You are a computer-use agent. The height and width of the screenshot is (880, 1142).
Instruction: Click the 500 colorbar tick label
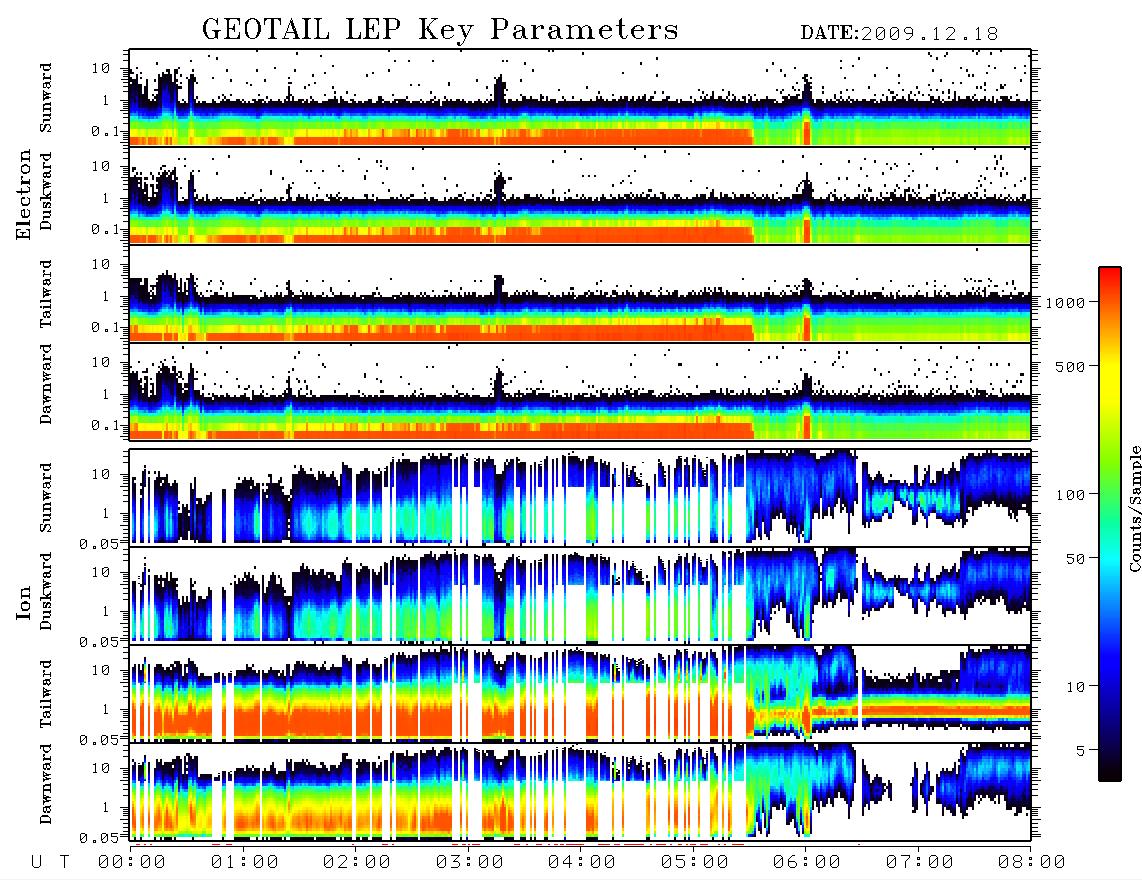pos(1071,366)
